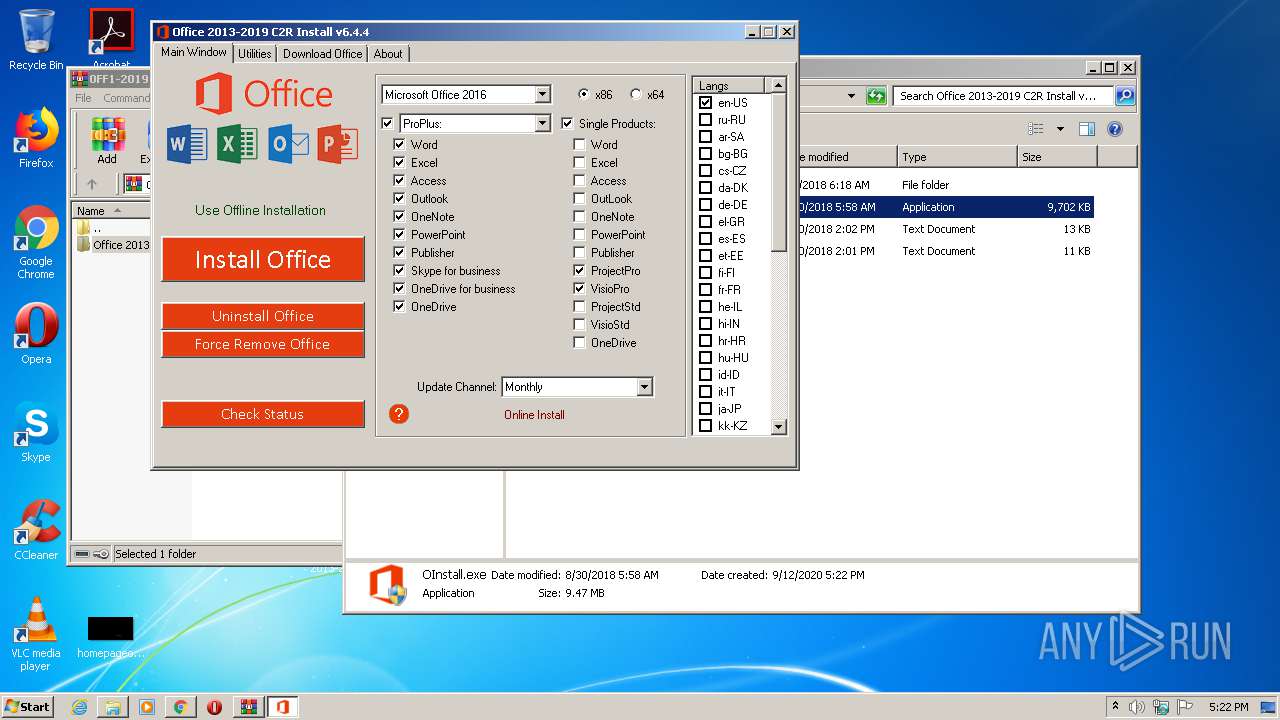Enable ru-RU language checkbox
Image resolution: width=1280 pixels, height=720 pixels.
(x=705, y=119)
